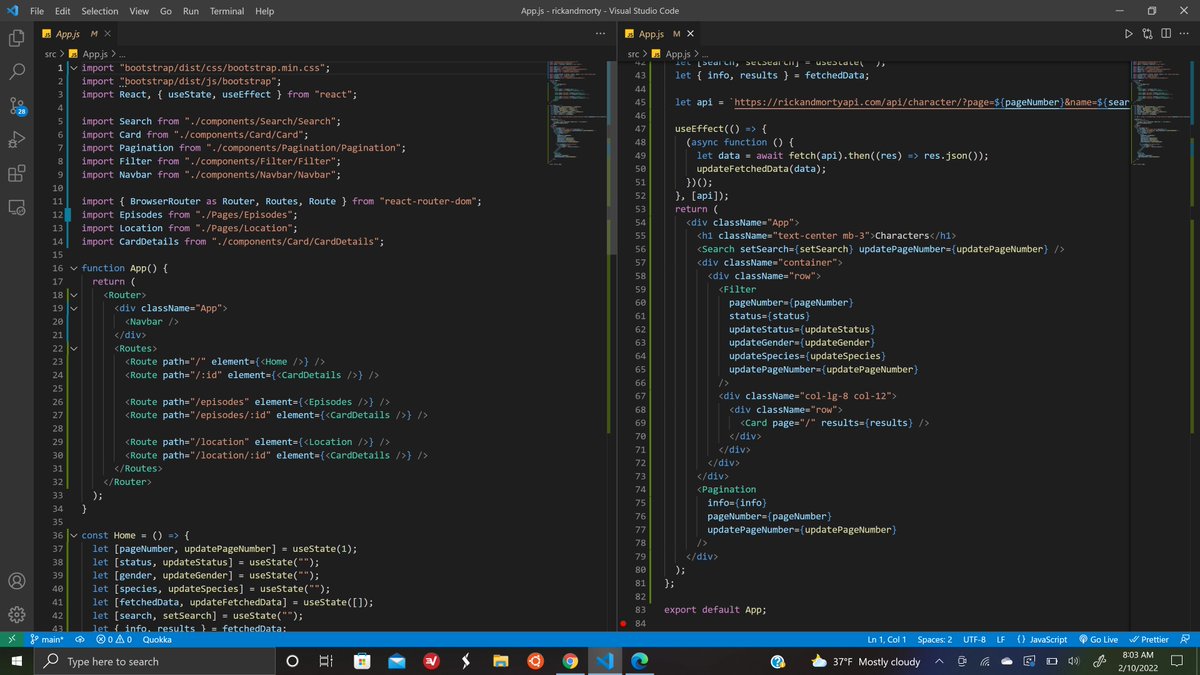Open the Terminal menu
Screen dimensions: 1200x675
click(x=227, y=10)
